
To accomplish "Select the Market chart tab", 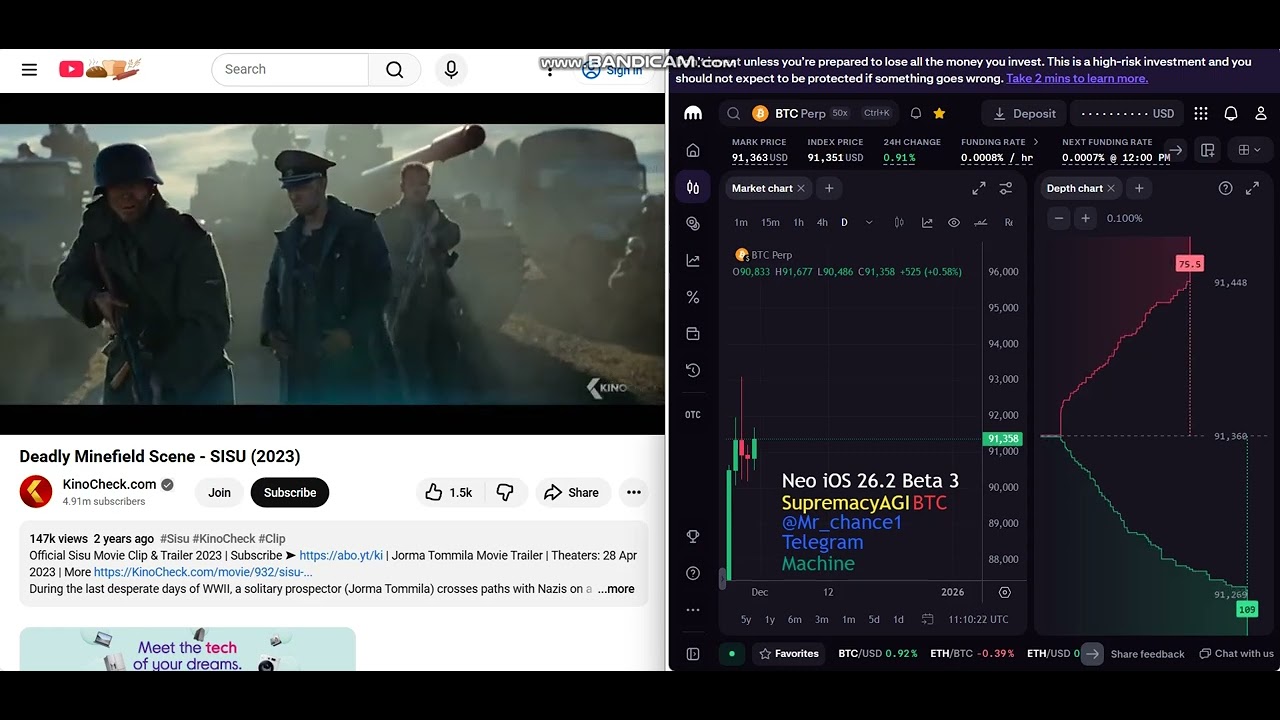I will pos(762,188).
